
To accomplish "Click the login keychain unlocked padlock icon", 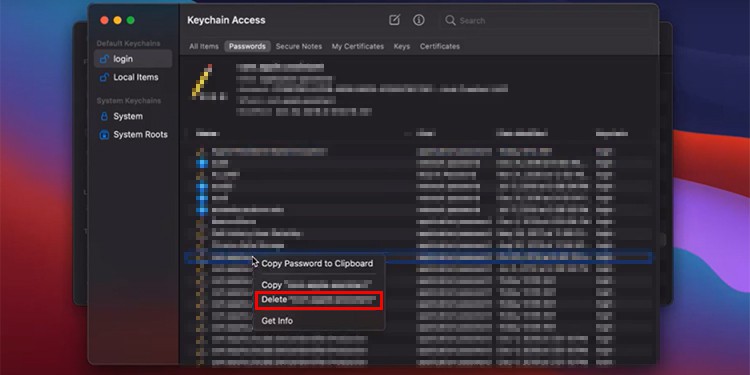I will pyautogui.click(x=104, y=59).
